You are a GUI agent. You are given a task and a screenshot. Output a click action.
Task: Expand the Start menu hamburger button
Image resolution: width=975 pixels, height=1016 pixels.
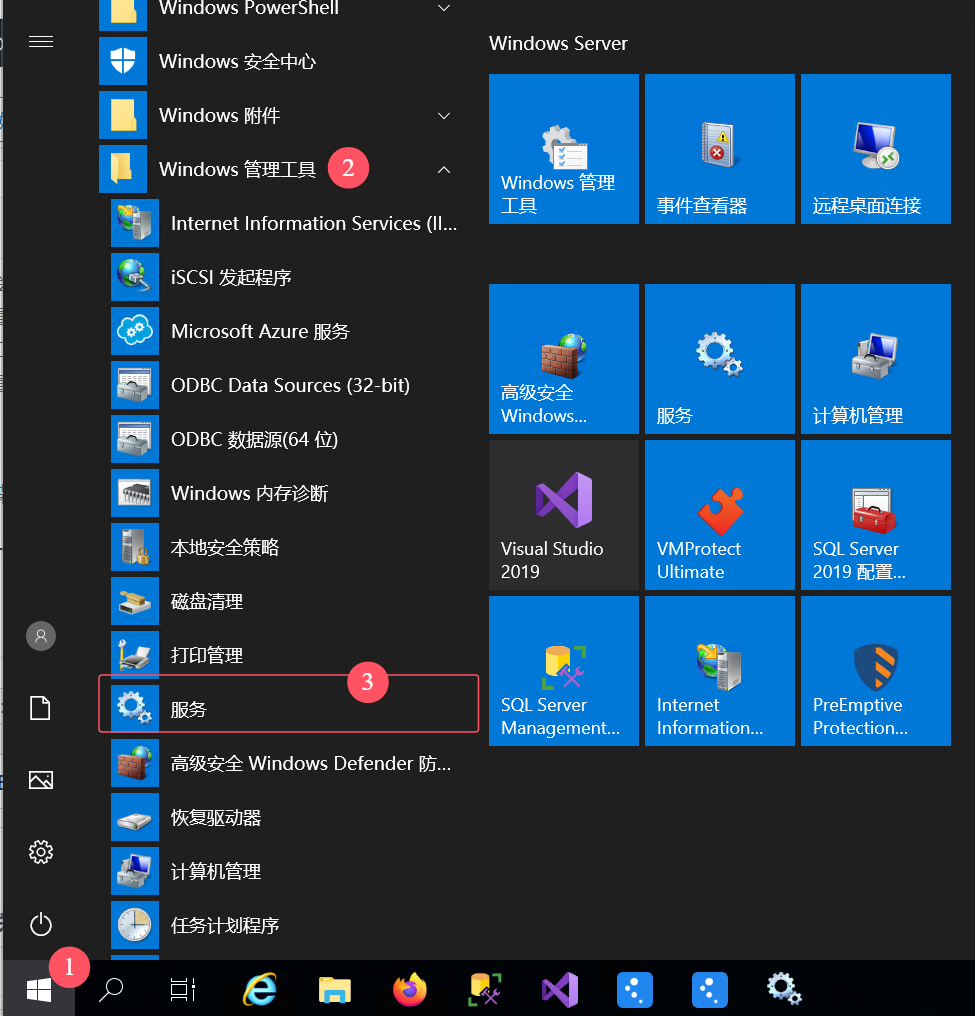41,42
